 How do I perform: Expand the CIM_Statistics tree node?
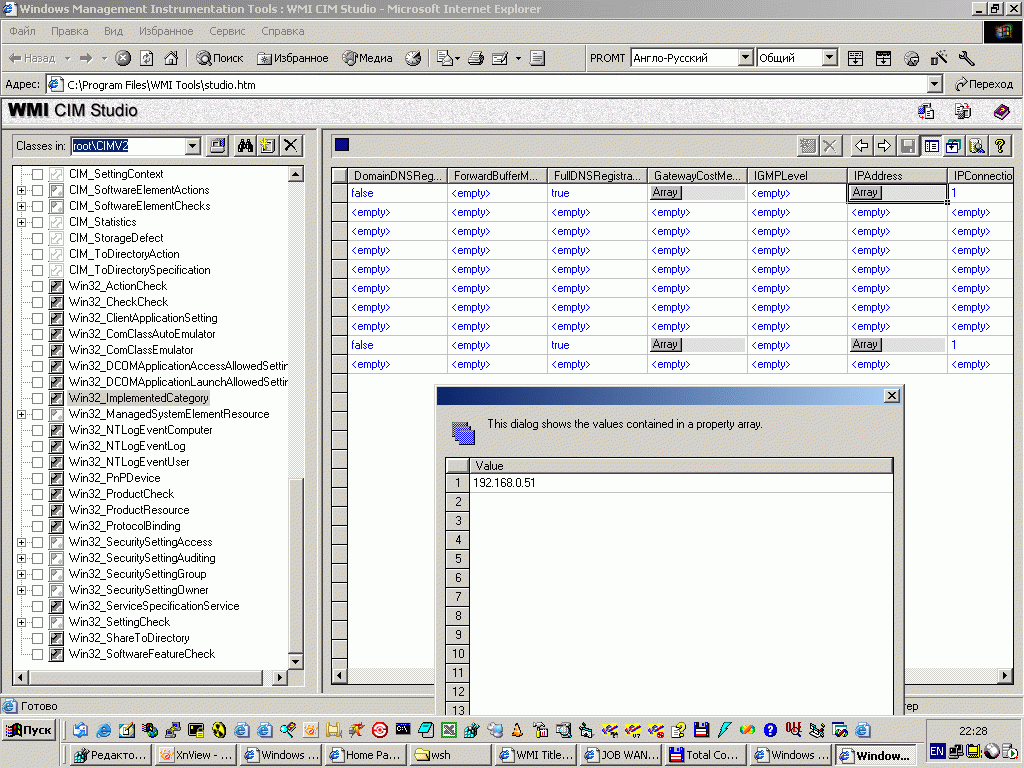[22, 222]
